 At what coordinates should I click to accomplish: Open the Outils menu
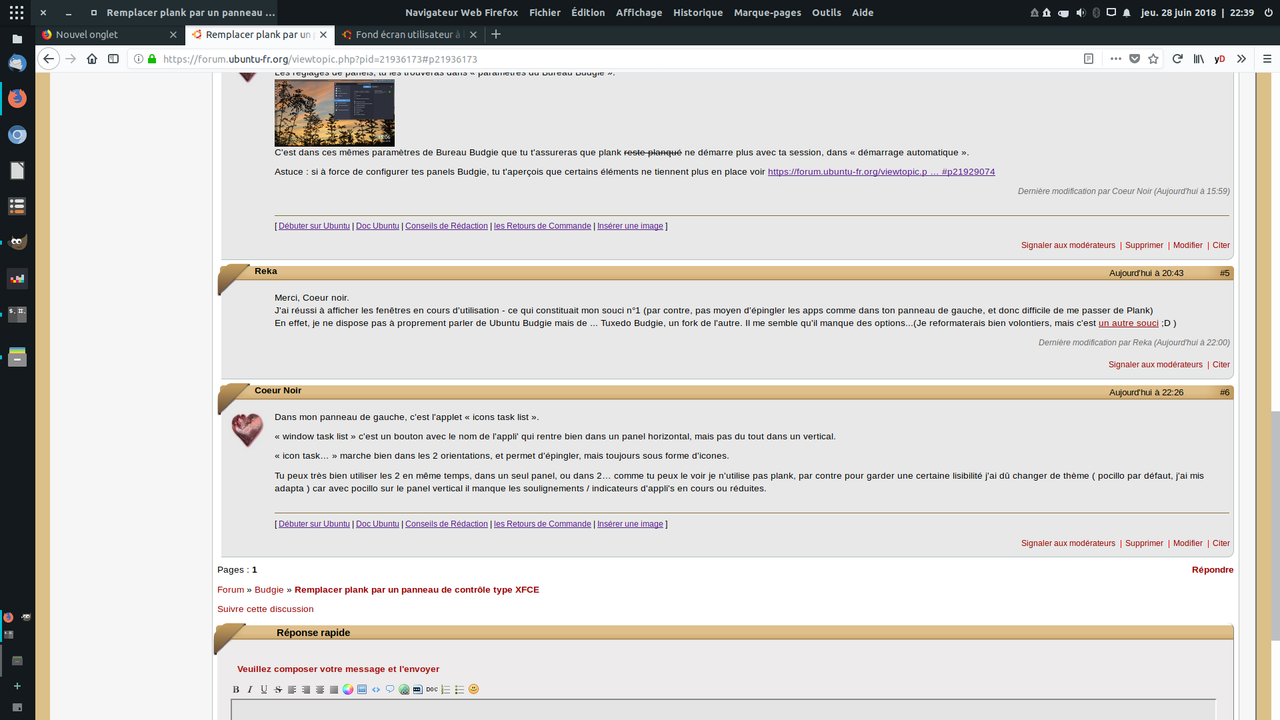pos(826,13)
